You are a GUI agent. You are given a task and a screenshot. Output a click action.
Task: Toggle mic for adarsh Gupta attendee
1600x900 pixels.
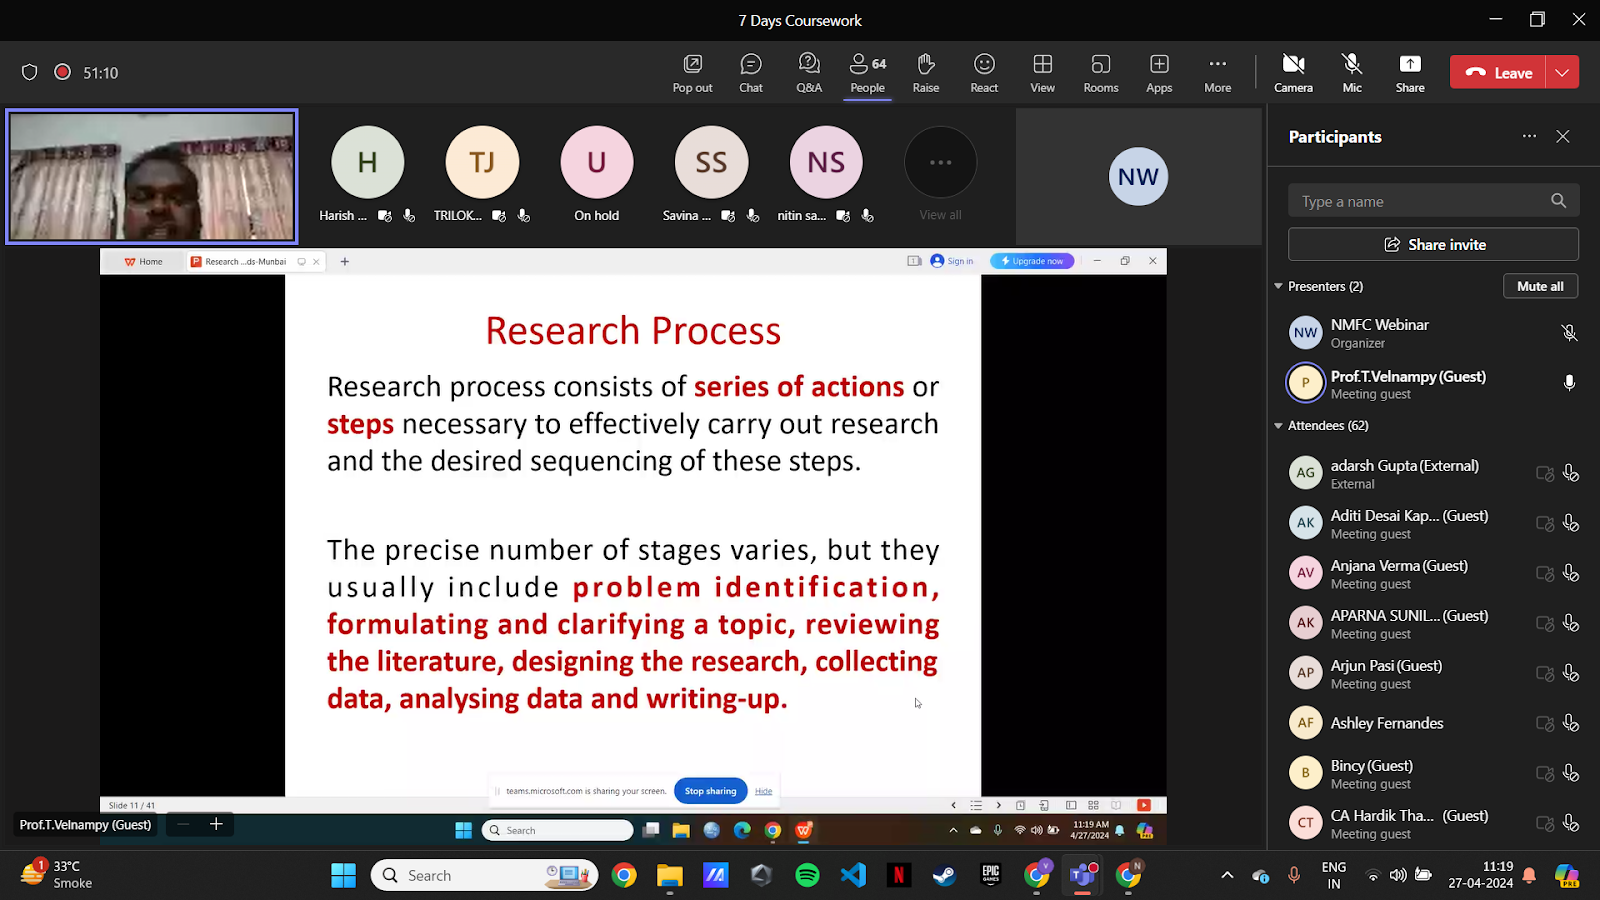pos(1571,473)
